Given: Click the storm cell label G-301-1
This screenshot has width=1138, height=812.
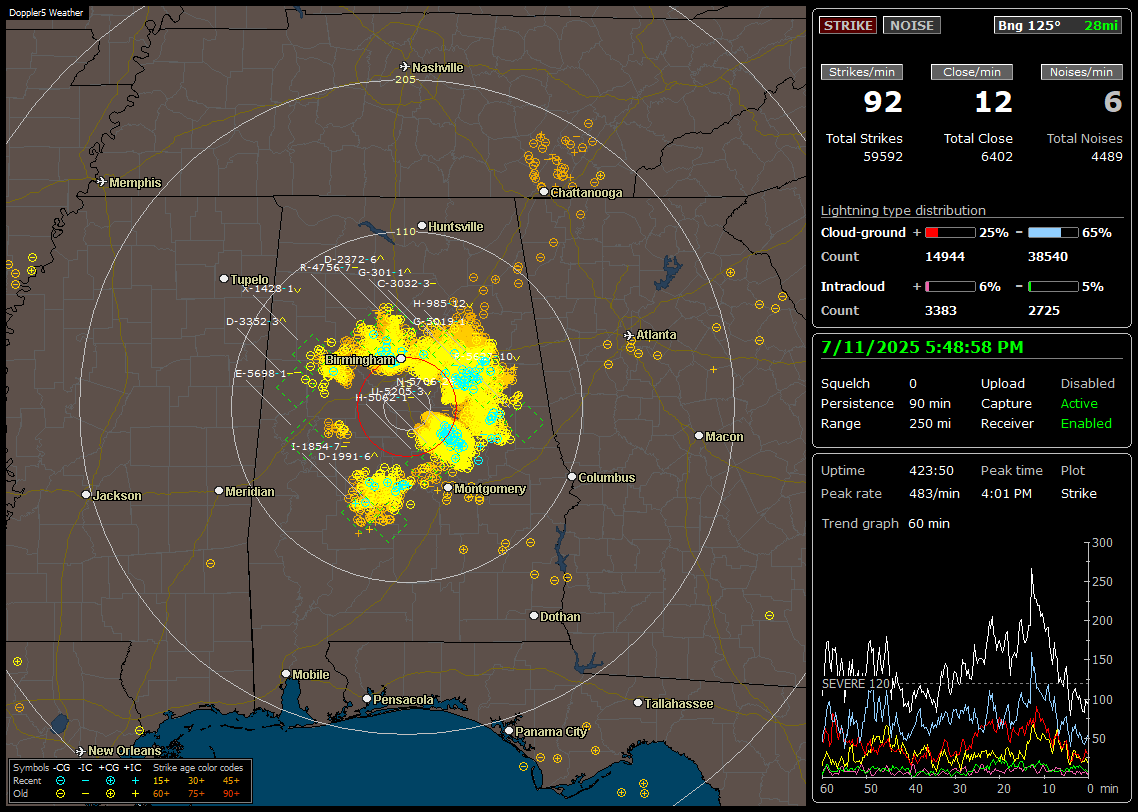Looking at the screenshot, I should point(380,272).
